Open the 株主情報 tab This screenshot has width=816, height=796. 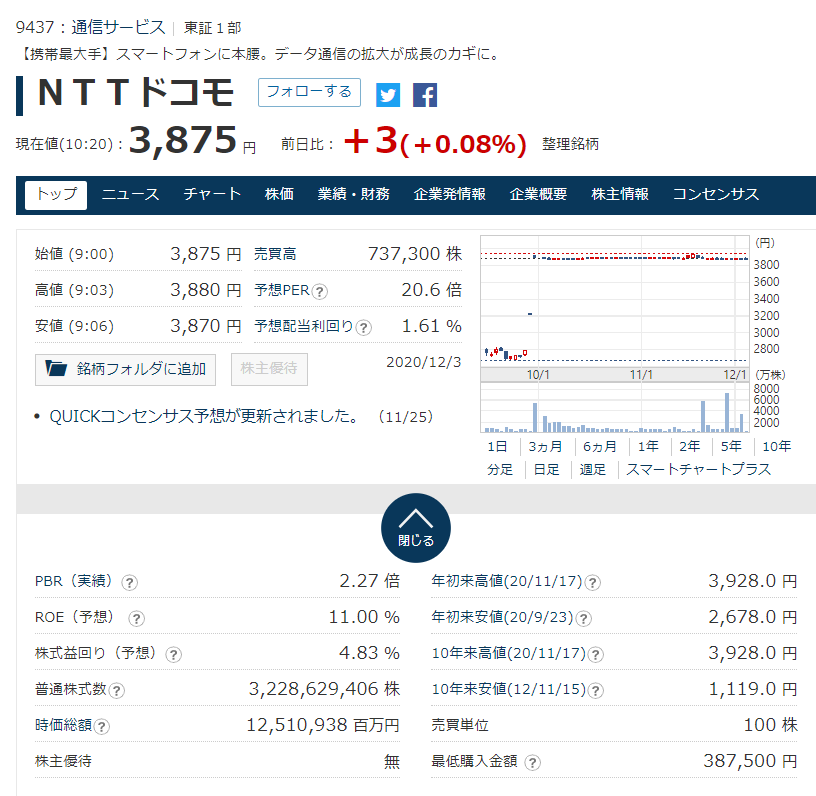pyautogui.click(x=620, y=195)
